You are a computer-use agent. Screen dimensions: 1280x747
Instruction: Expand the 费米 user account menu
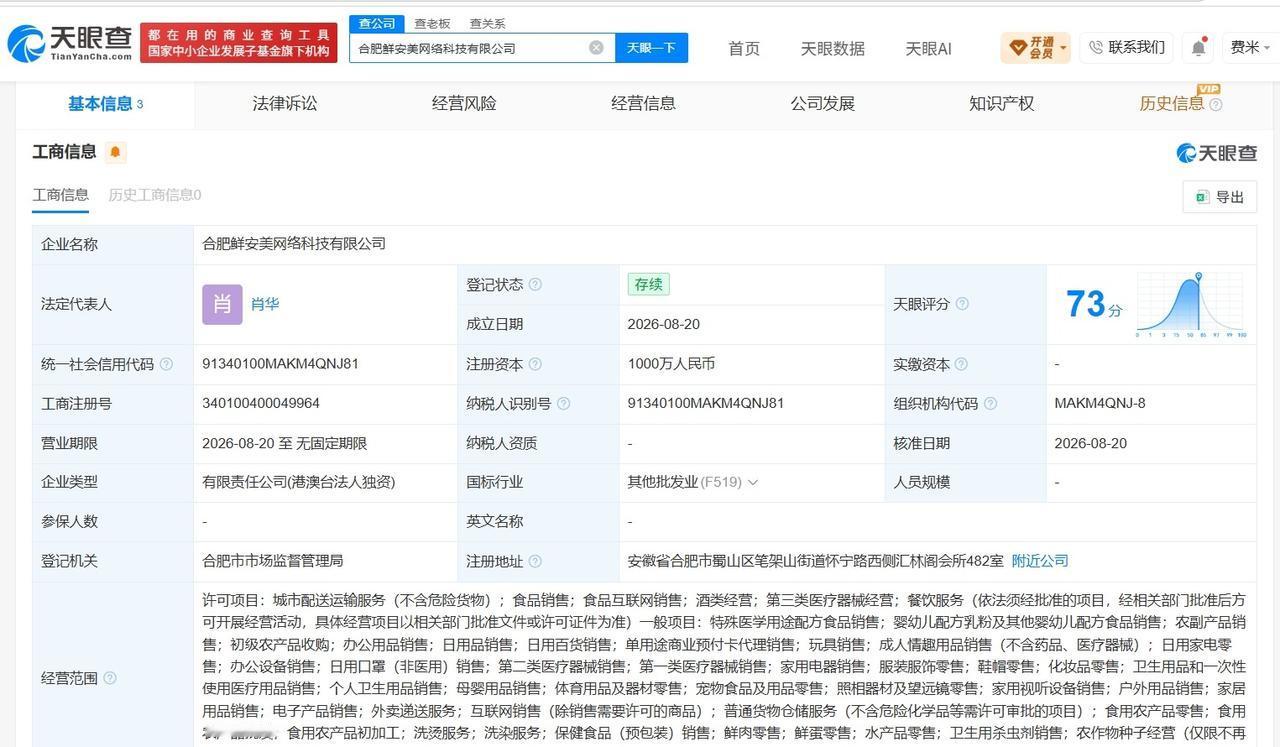(x=1250, y=47)
